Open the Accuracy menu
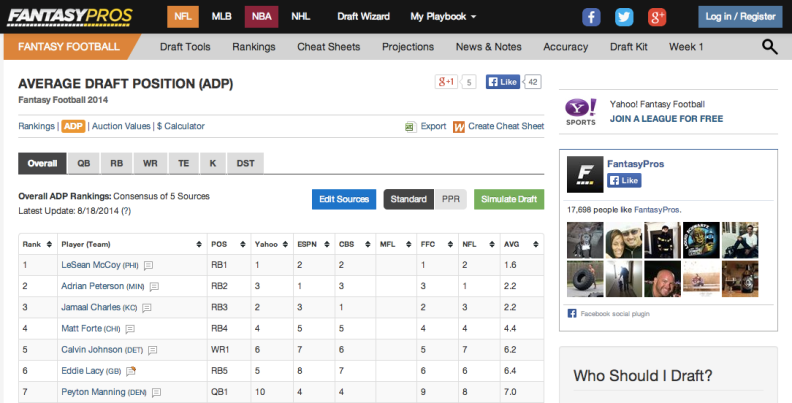Viewport: 792px width, 403px height. [566, 47]
